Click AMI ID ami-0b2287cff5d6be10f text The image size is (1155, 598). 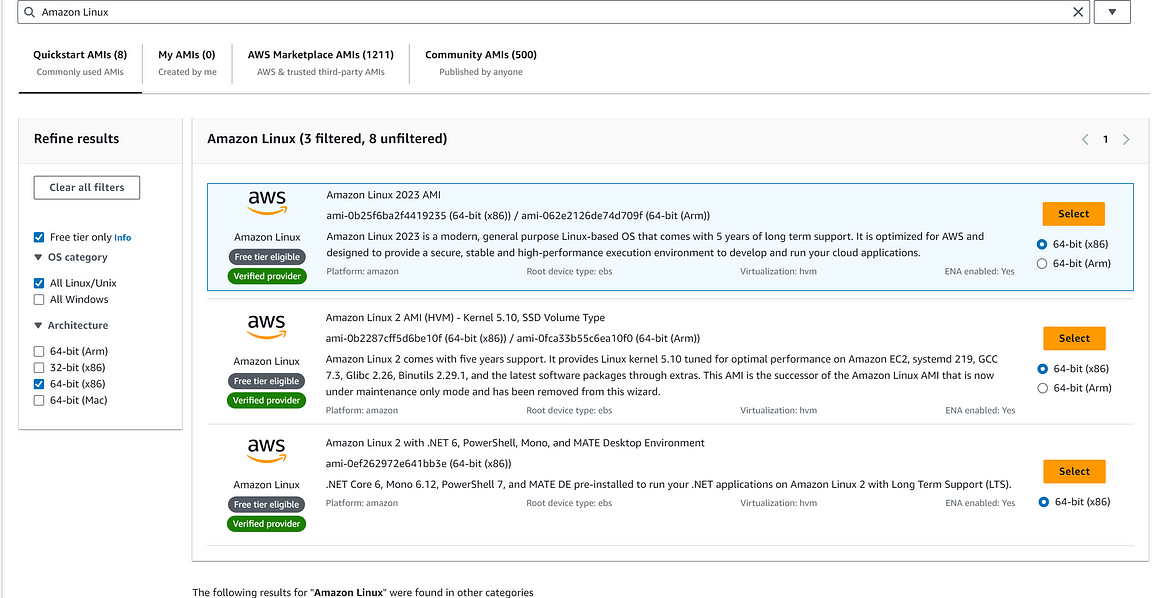coord(384,339)
